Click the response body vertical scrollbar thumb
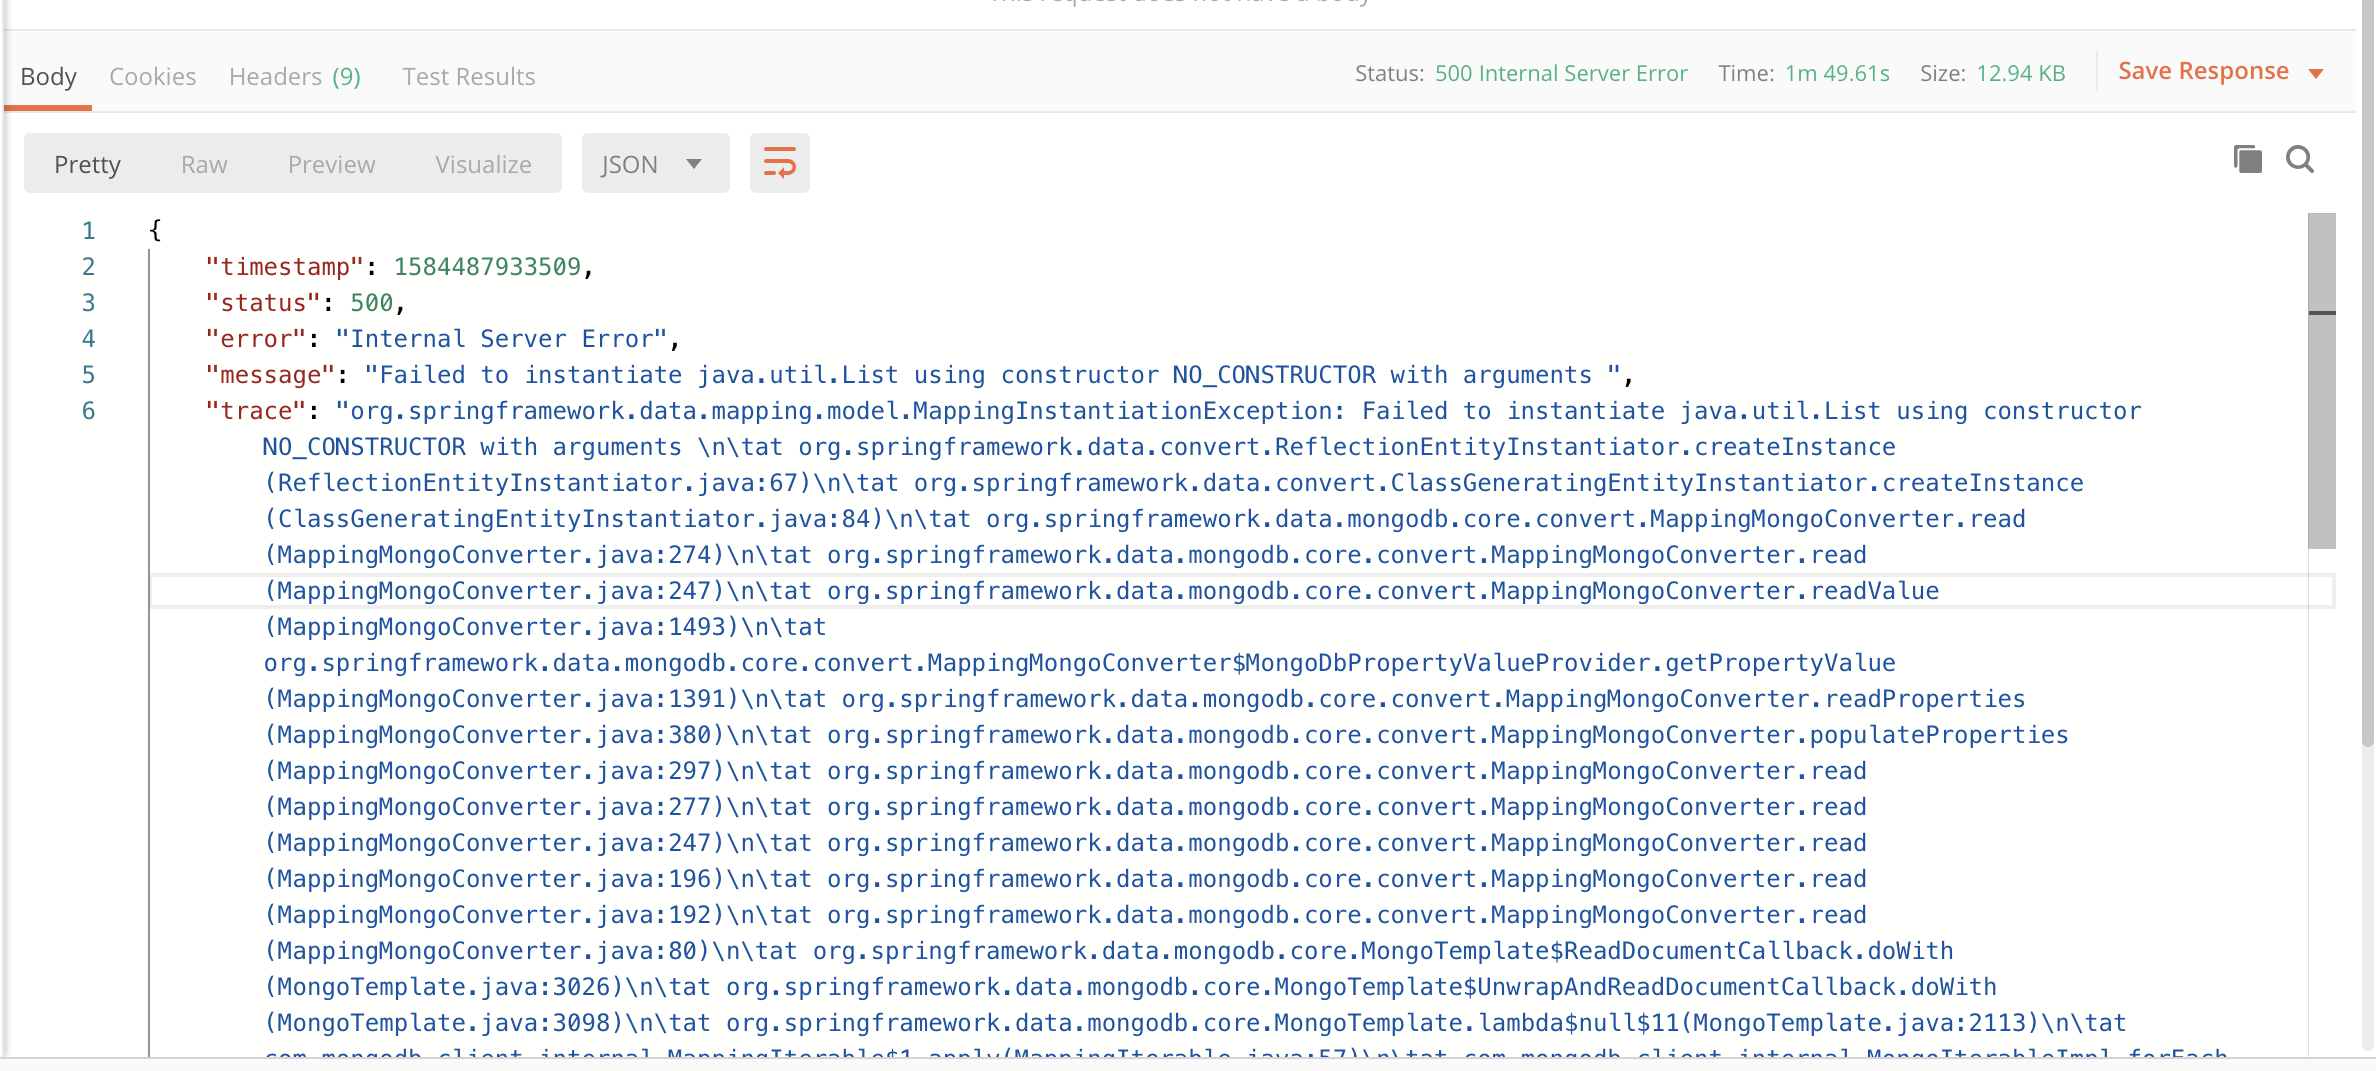 2321,380
